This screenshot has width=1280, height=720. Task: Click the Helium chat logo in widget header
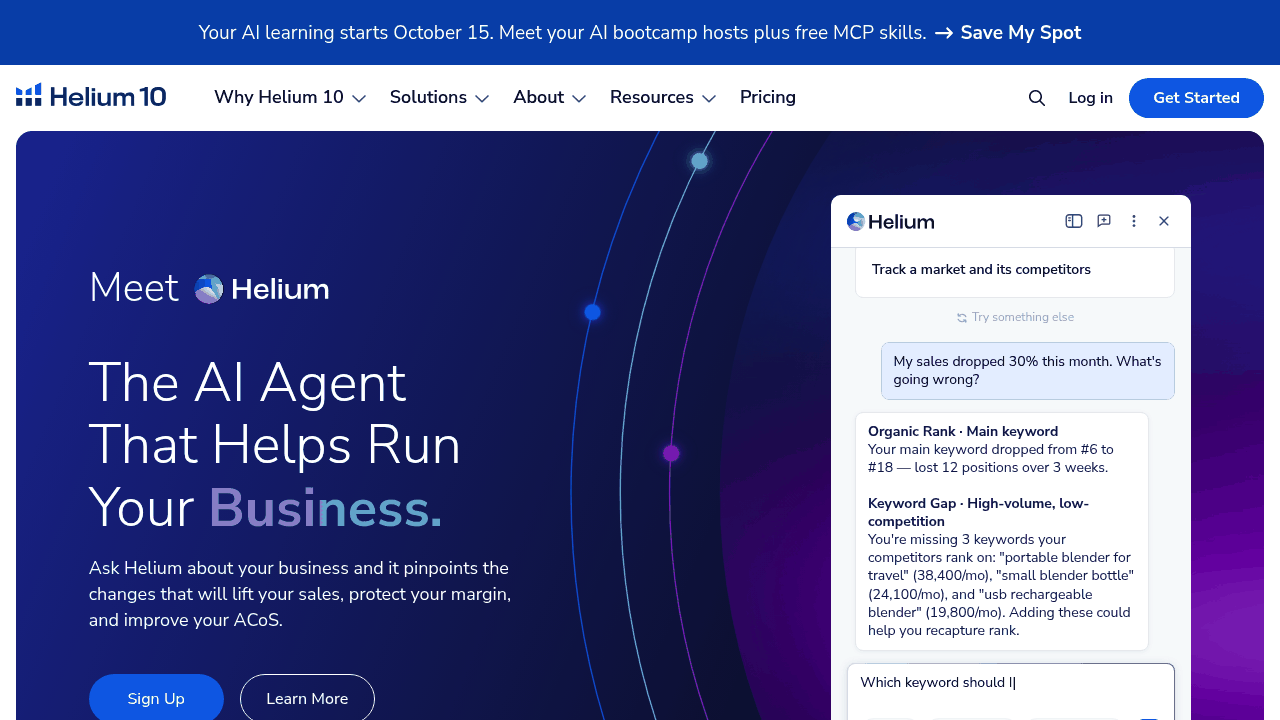(x=890, y=221)
